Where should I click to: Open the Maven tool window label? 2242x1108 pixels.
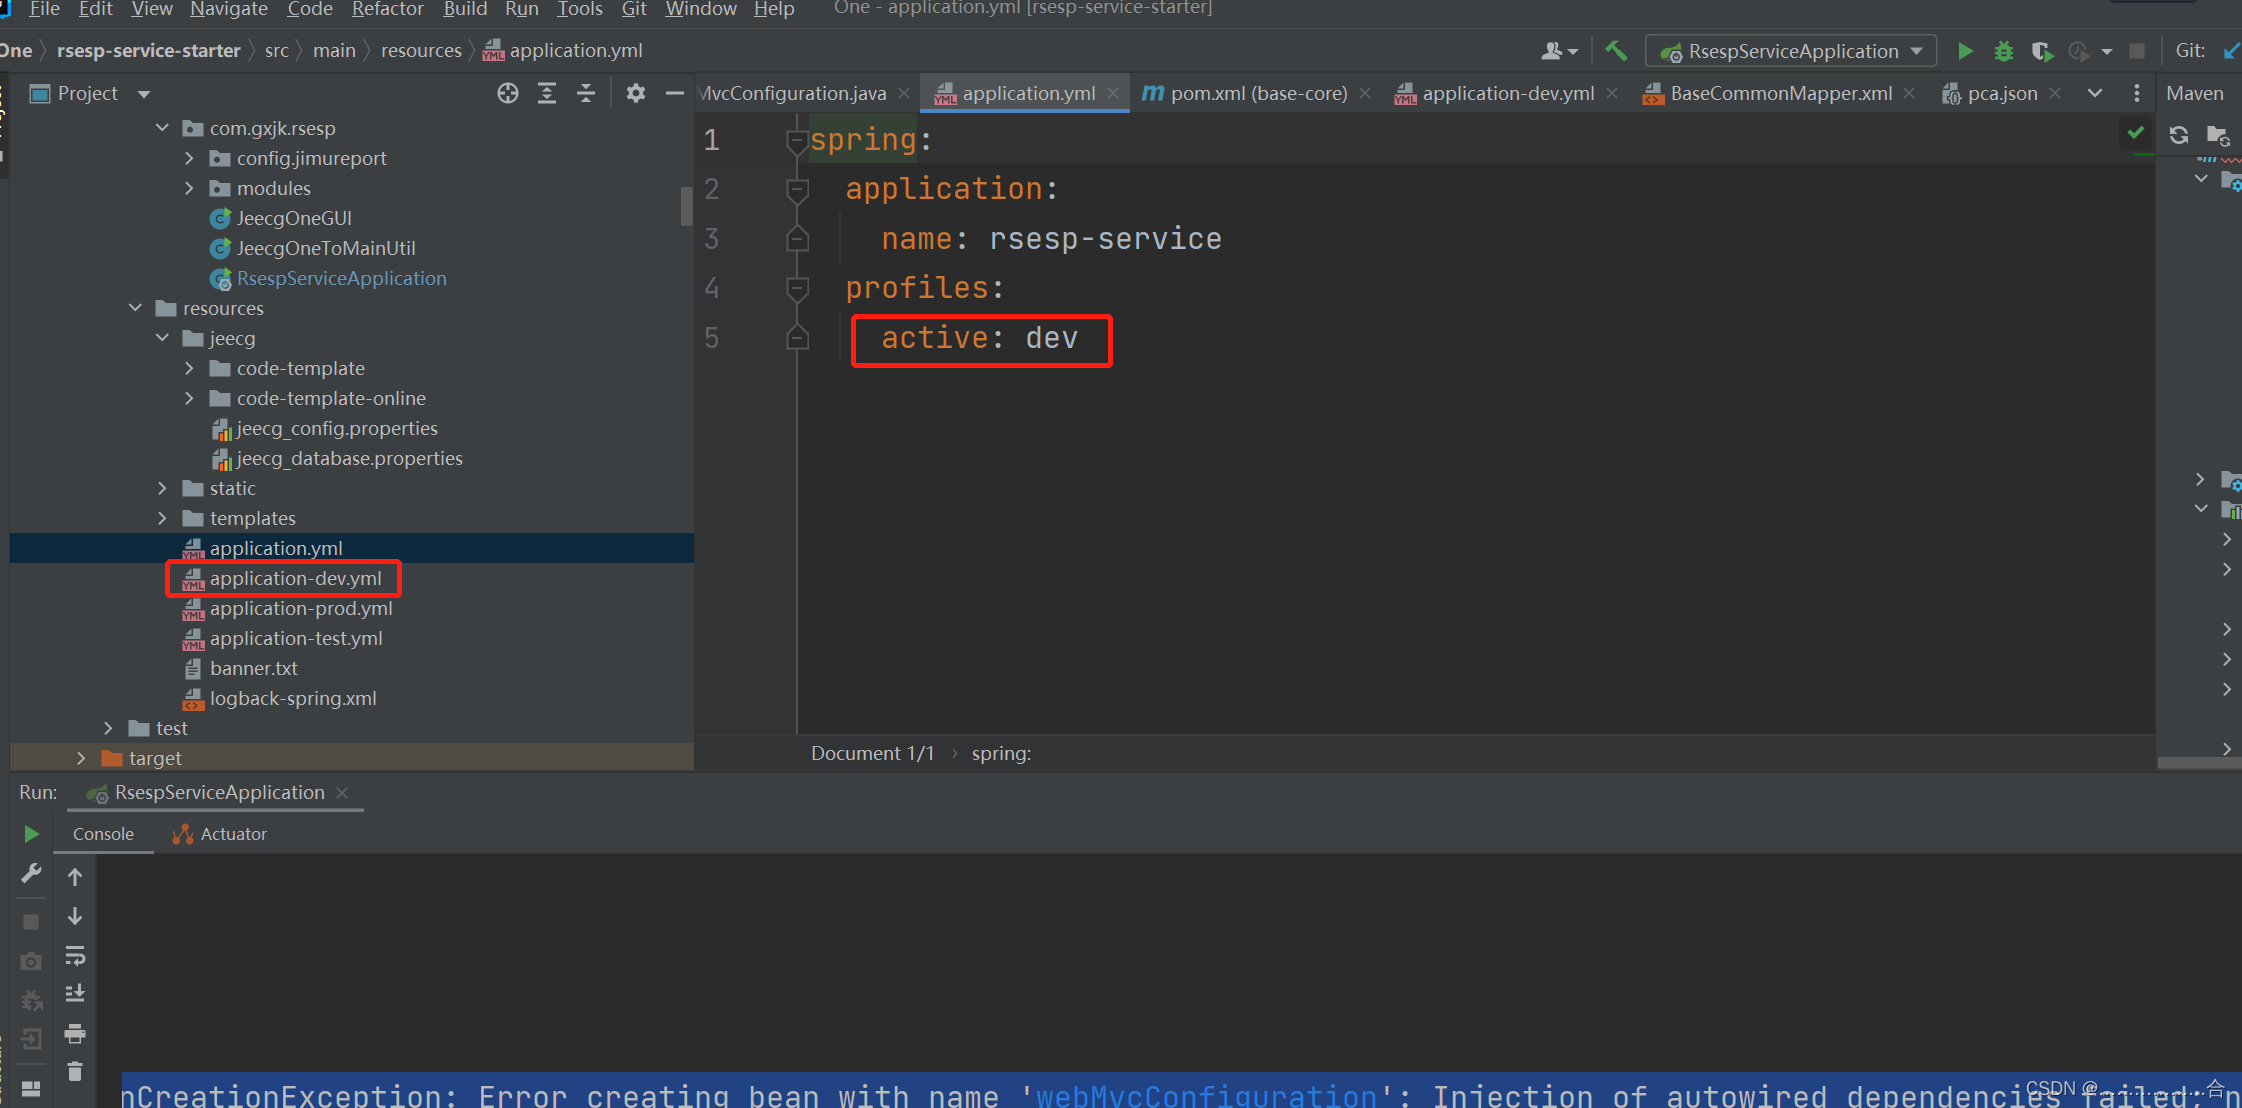(x=2195, y=93)
